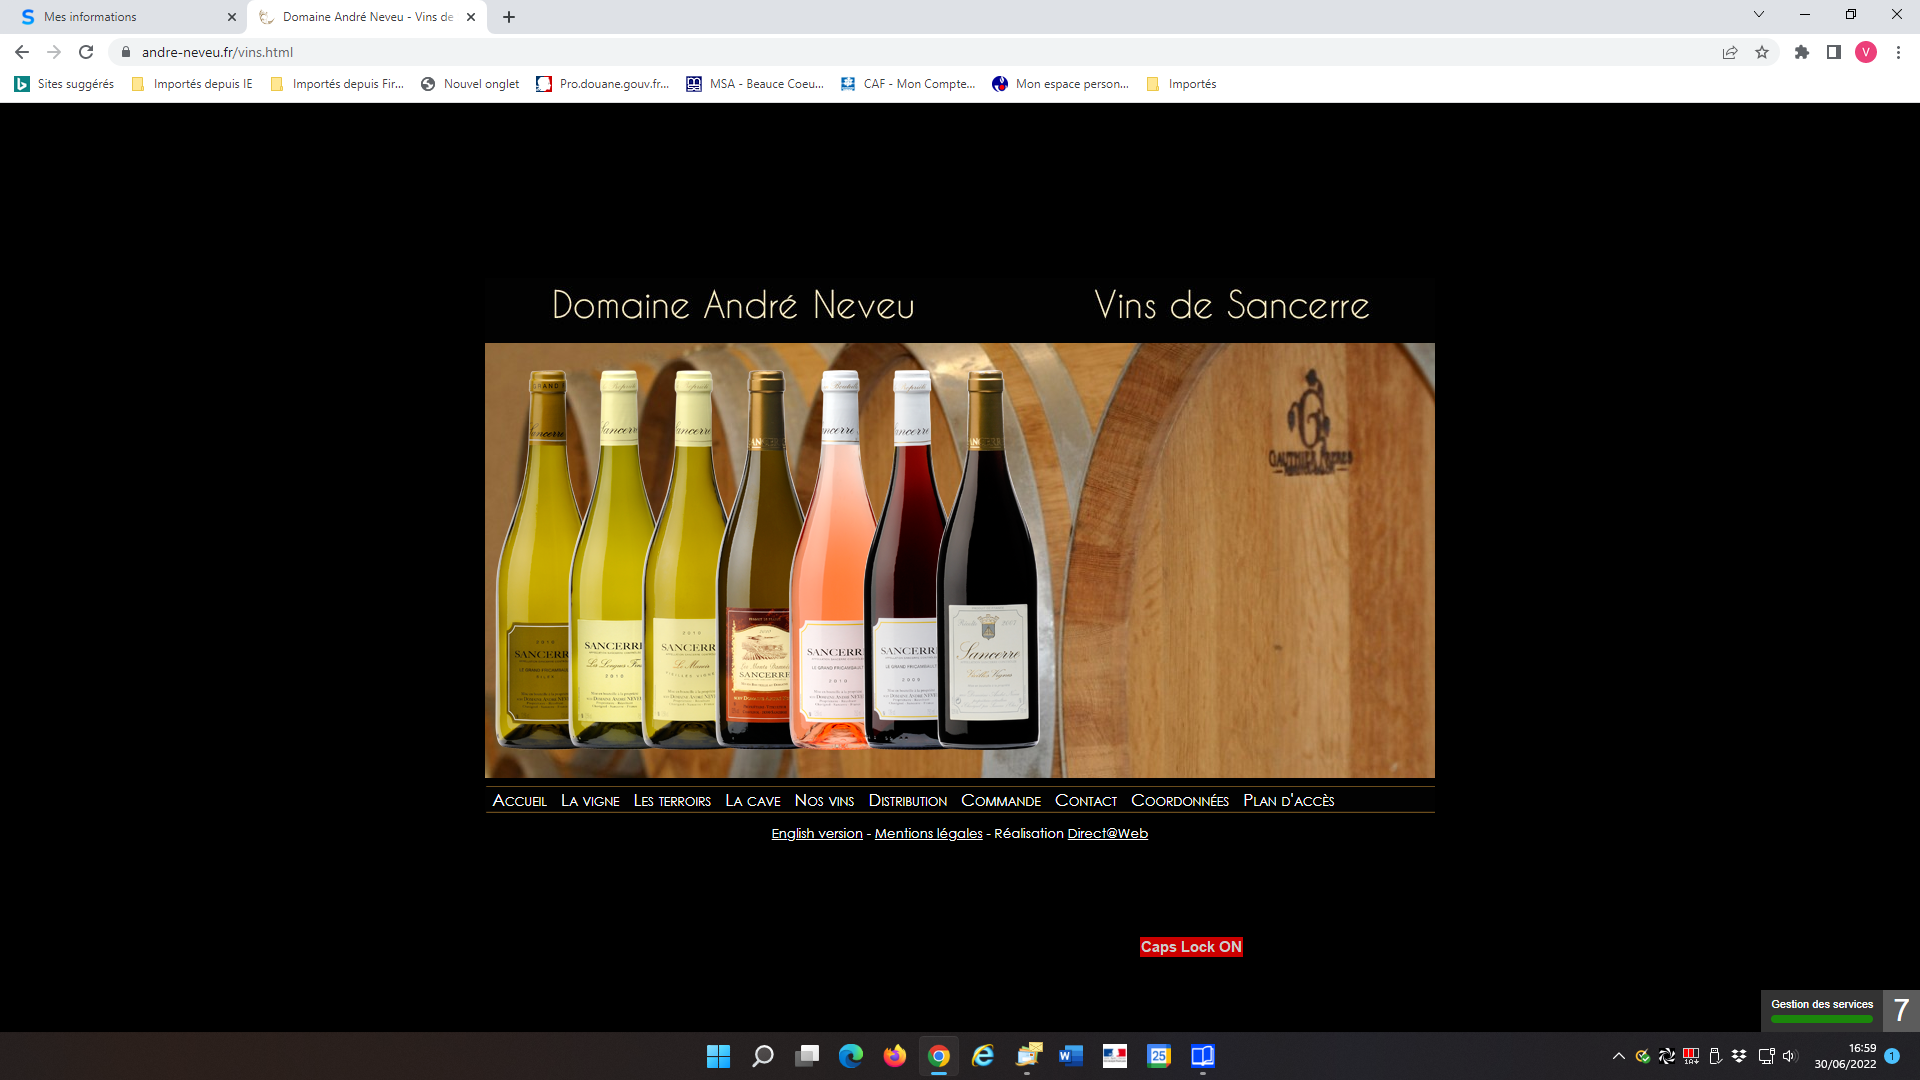Screen dimensions: 1920x1080
Task: Click the wine bottles banner image
Action: pyautogui.click(x=960, y=561)
